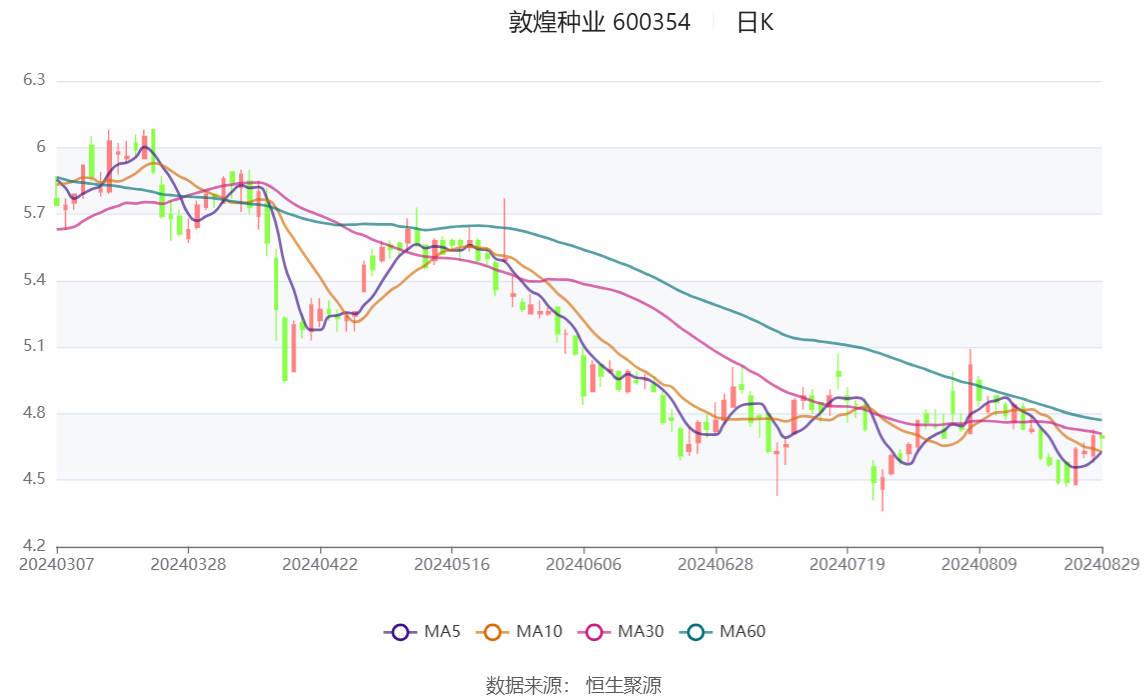Screen dimensions: 1147x699
Task: Click the 20240809 date axis label
Action: click(x=979, y=564)
